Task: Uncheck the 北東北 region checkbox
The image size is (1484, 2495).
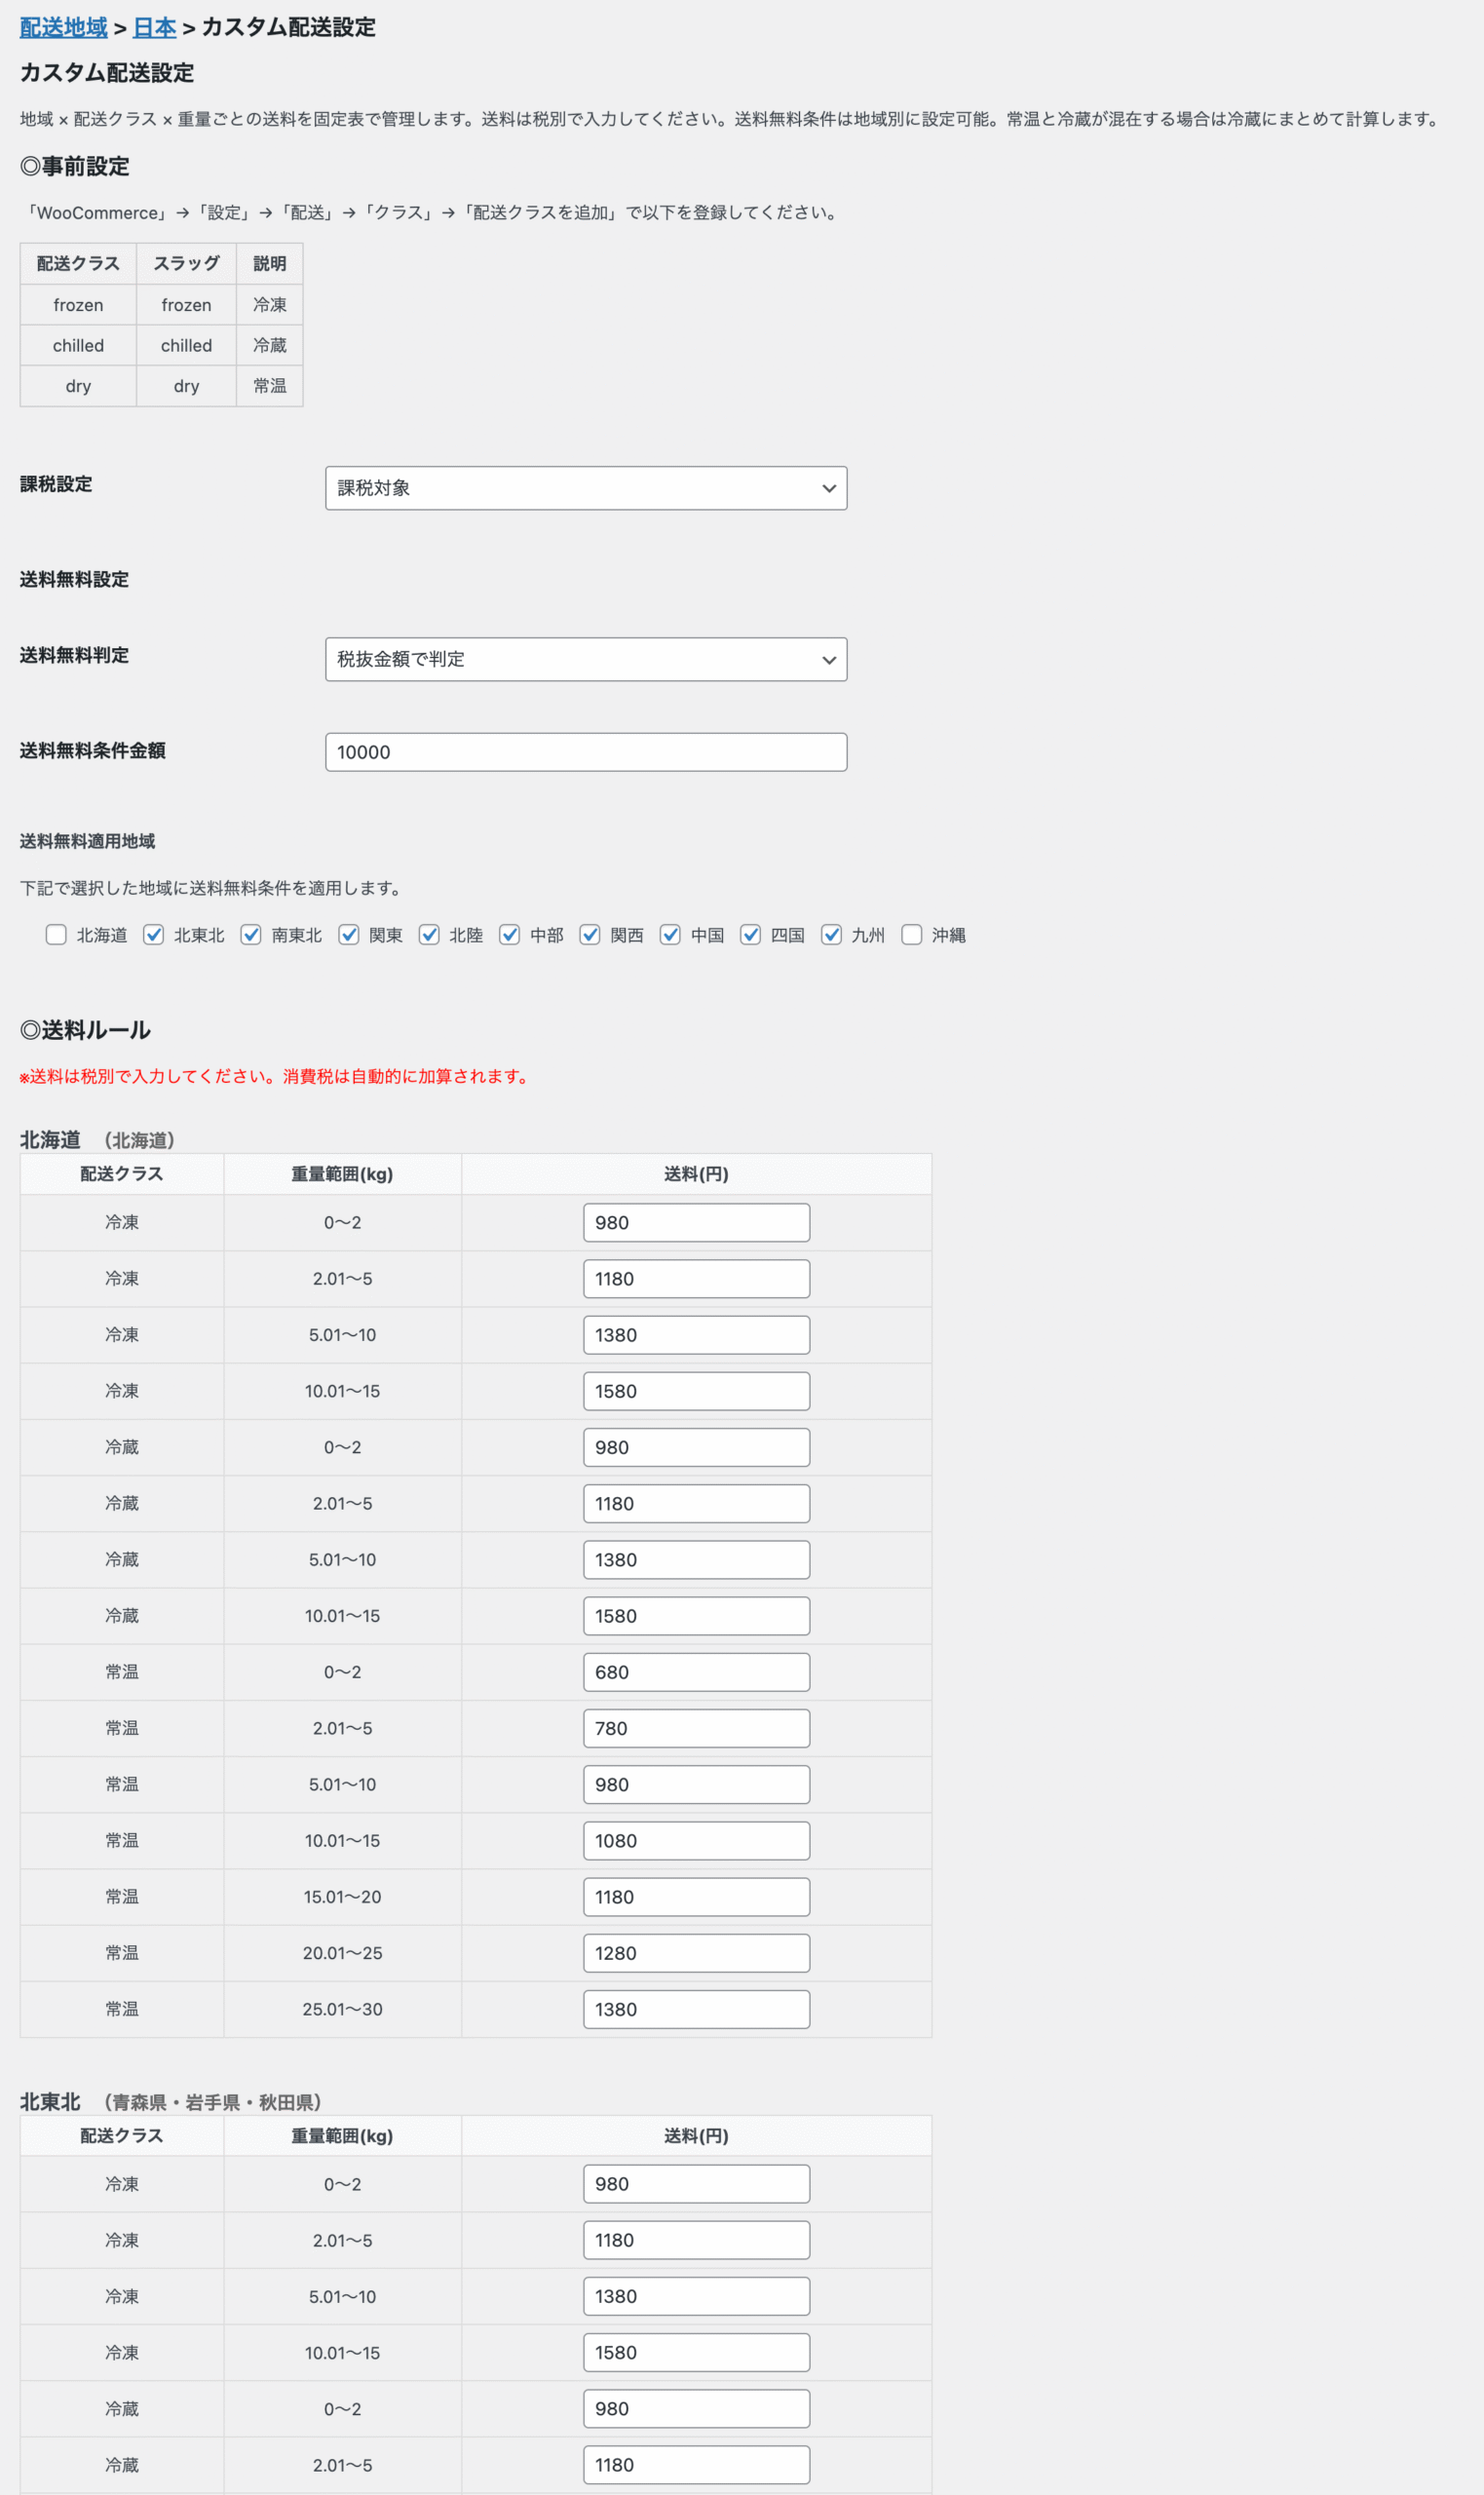Action: pyautogui.click(x=153, y=934)
